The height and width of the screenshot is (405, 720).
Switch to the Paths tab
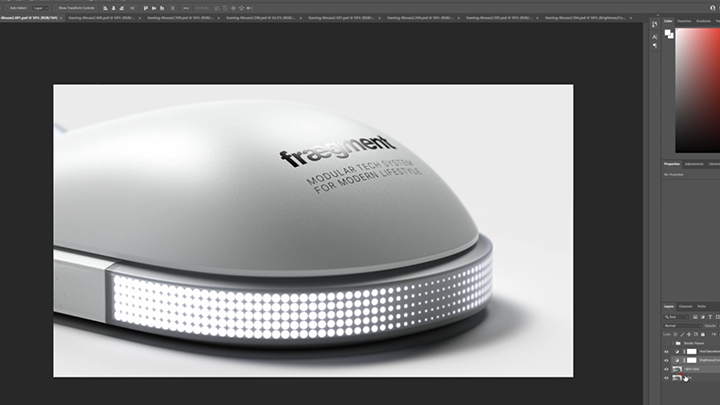pyautogui.click(x=702, y=306)
